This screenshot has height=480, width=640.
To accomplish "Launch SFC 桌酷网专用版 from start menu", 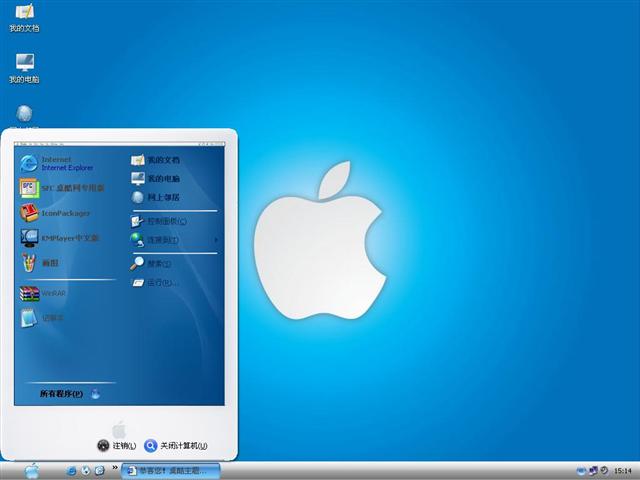I will (x=62, y=188).
